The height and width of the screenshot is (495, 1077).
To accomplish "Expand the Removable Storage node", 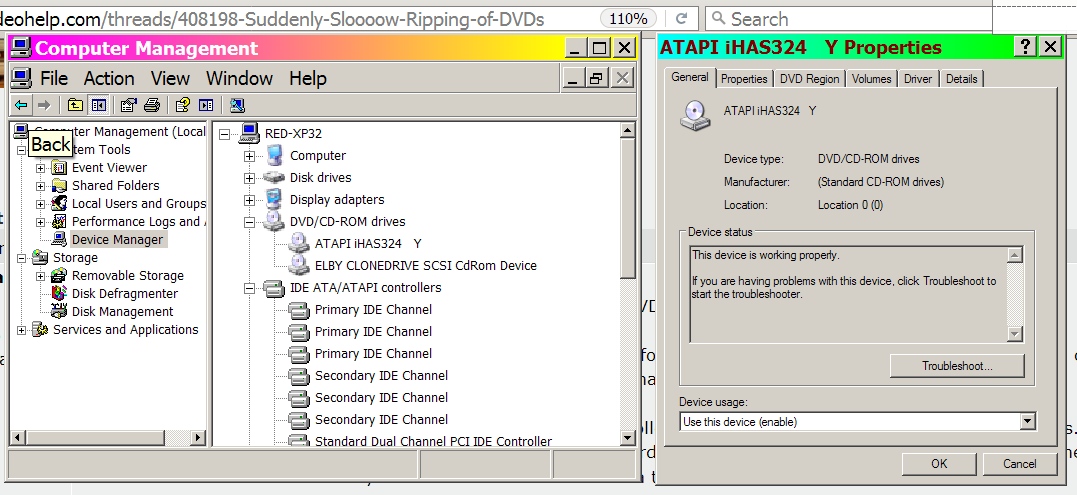I will click(x=41, y=275).
